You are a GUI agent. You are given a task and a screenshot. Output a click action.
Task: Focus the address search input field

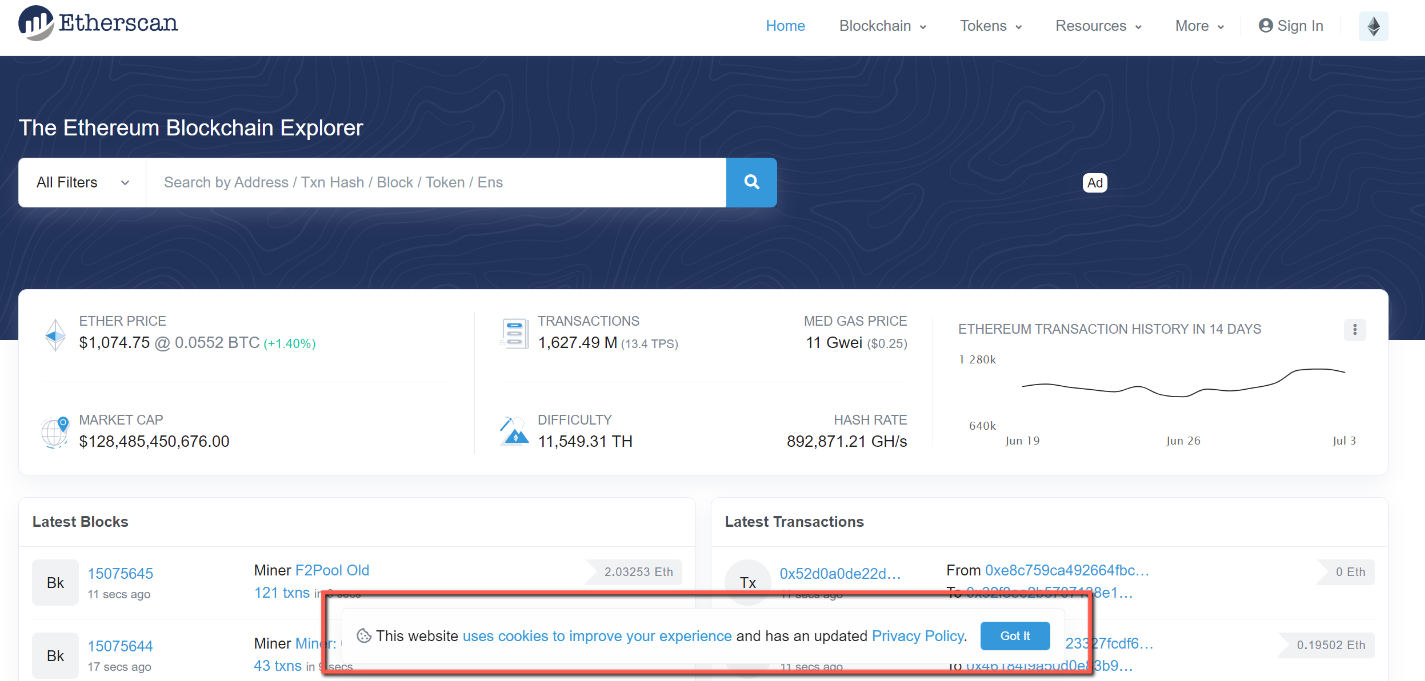435,183
